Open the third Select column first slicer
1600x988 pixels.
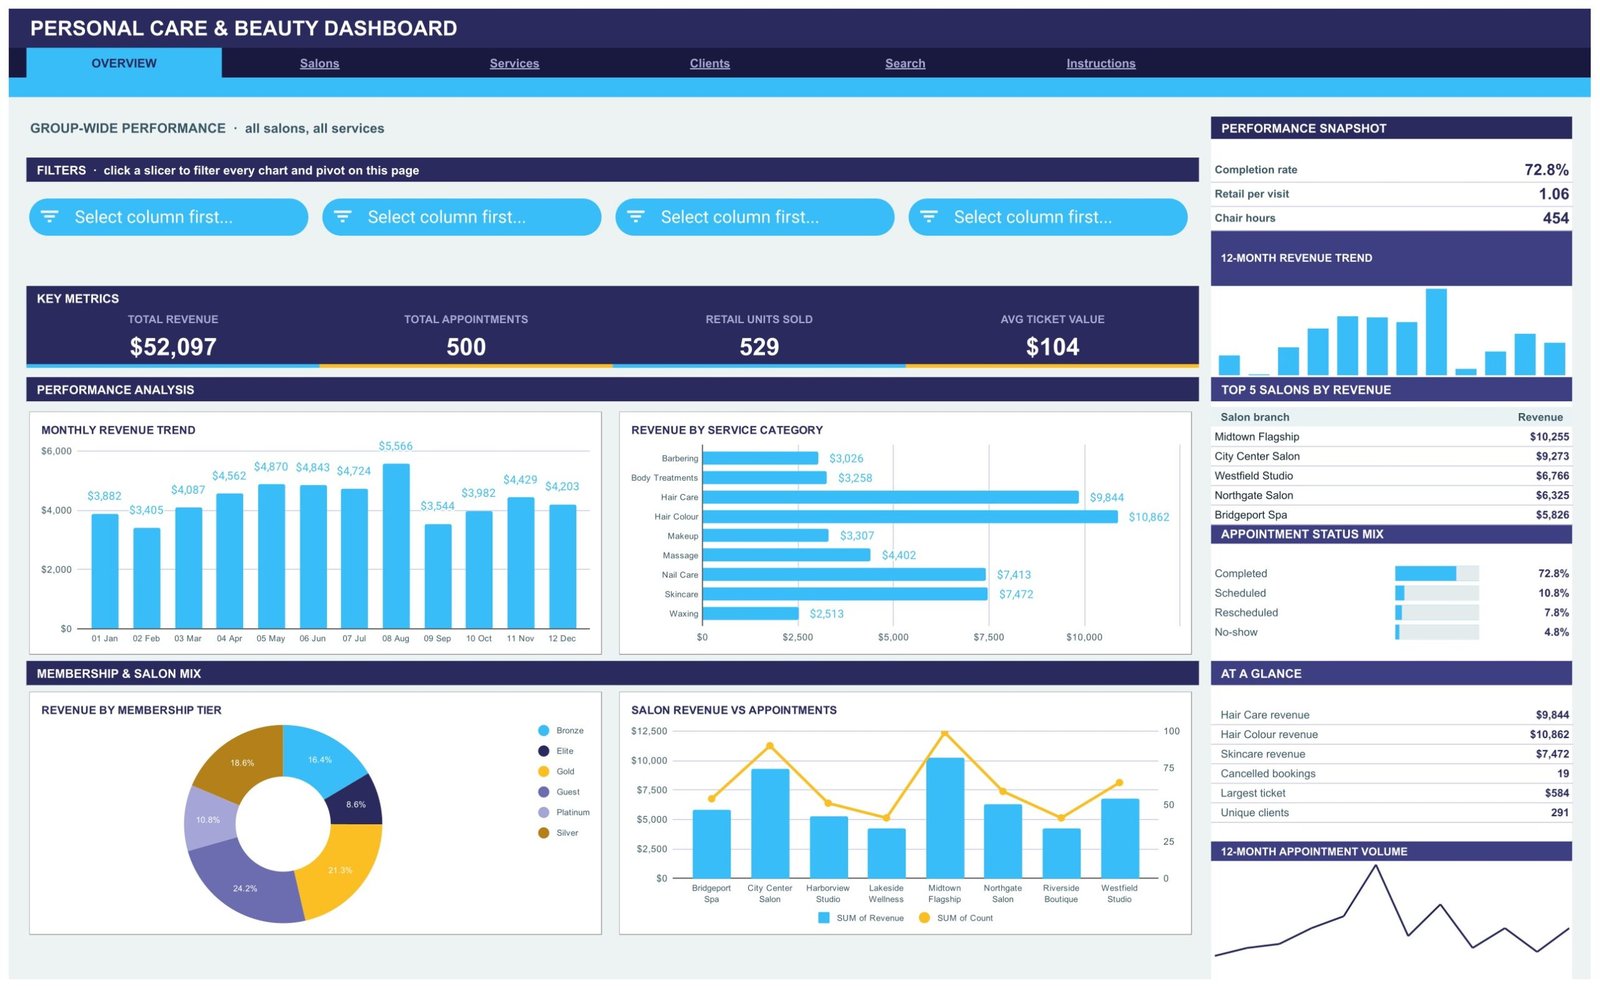coord(755,217)
